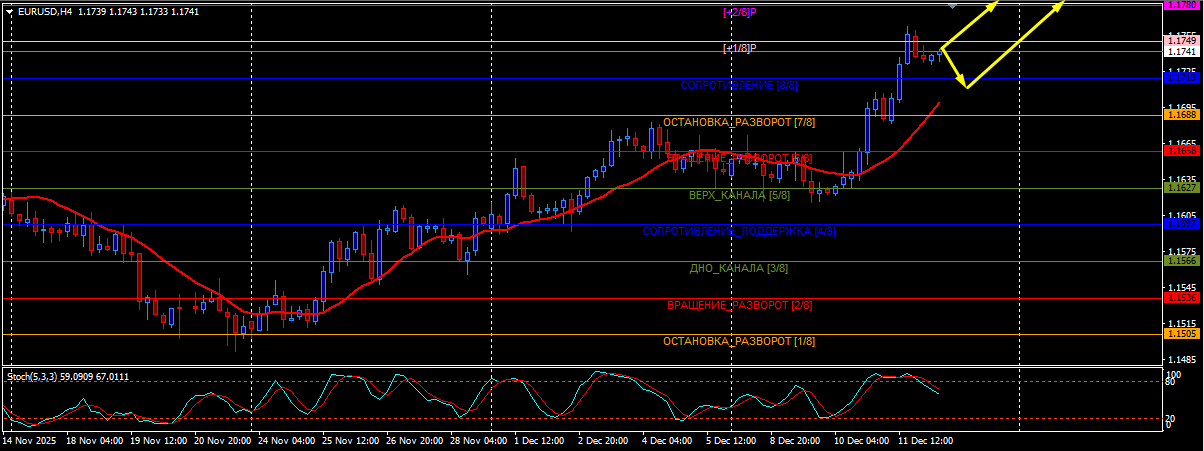Click the 26 Nov 20:00 time label

[414, 440]
